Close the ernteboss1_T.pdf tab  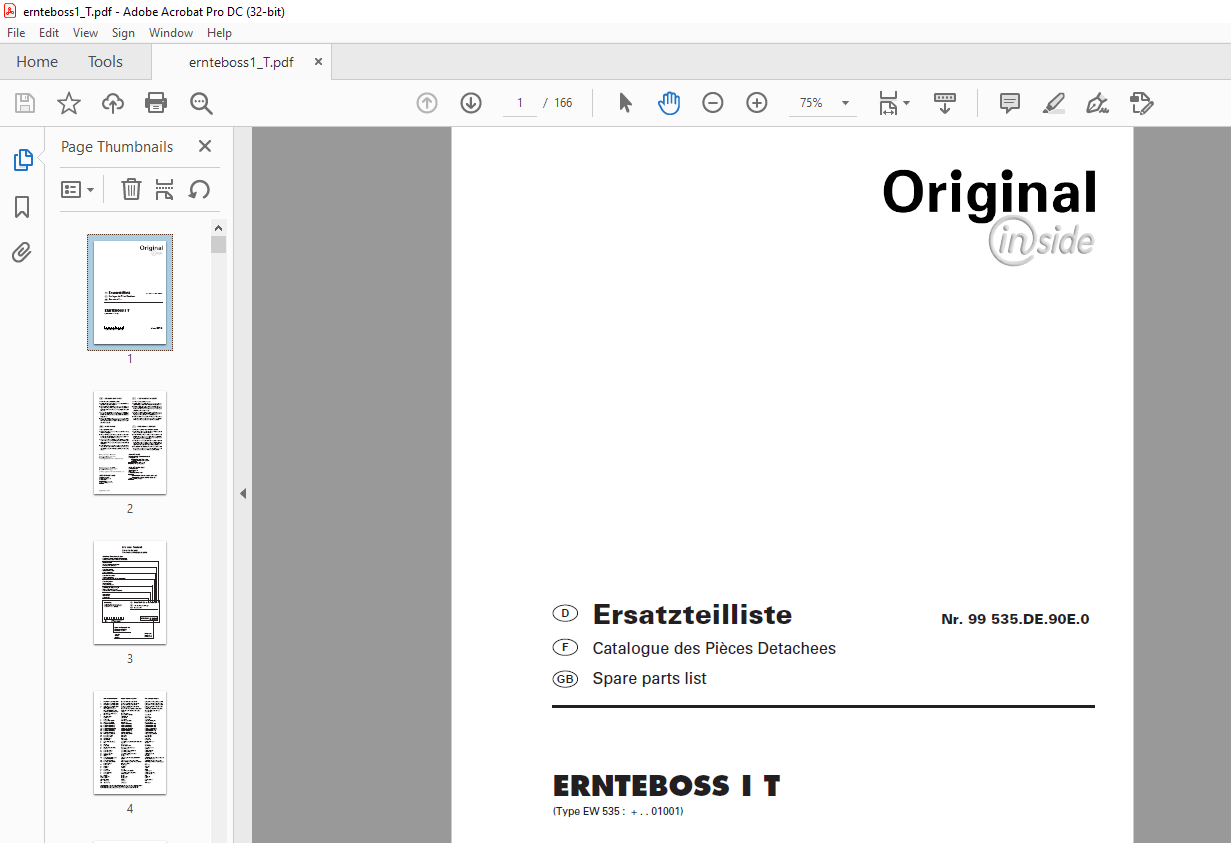(x=319, y=61)
